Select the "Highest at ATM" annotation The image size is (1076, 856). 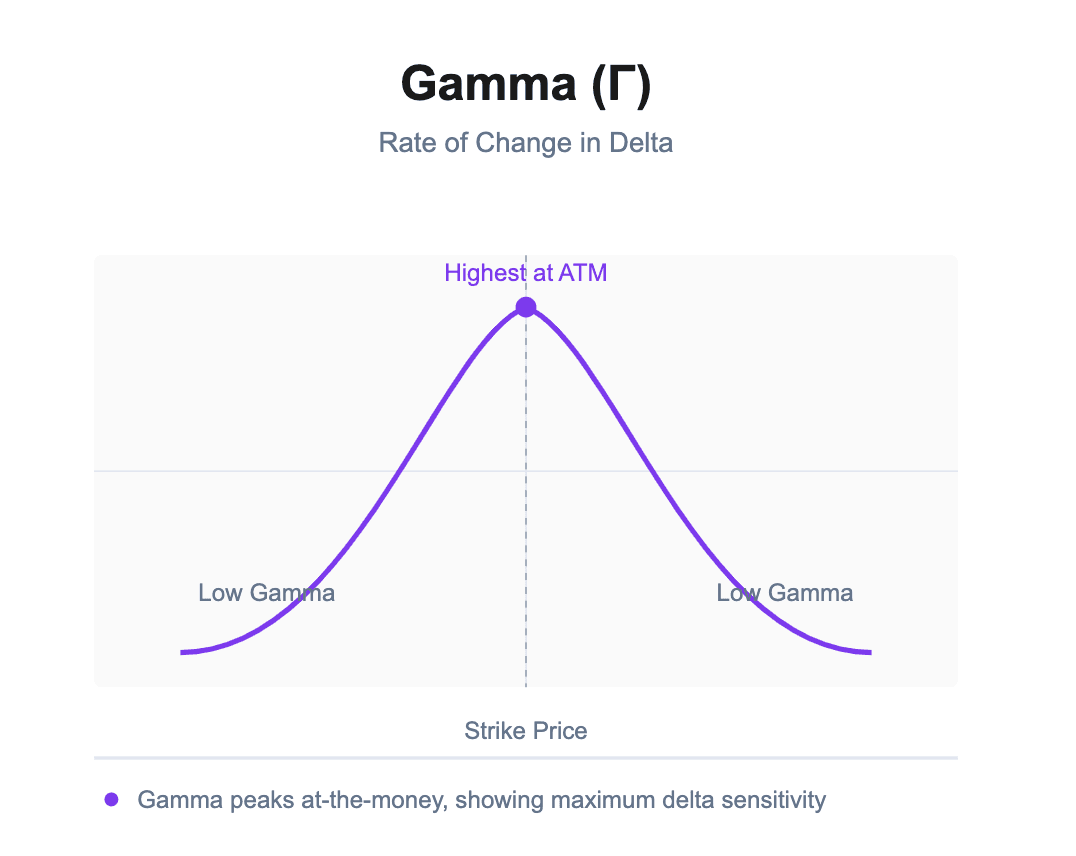[525, 273]
